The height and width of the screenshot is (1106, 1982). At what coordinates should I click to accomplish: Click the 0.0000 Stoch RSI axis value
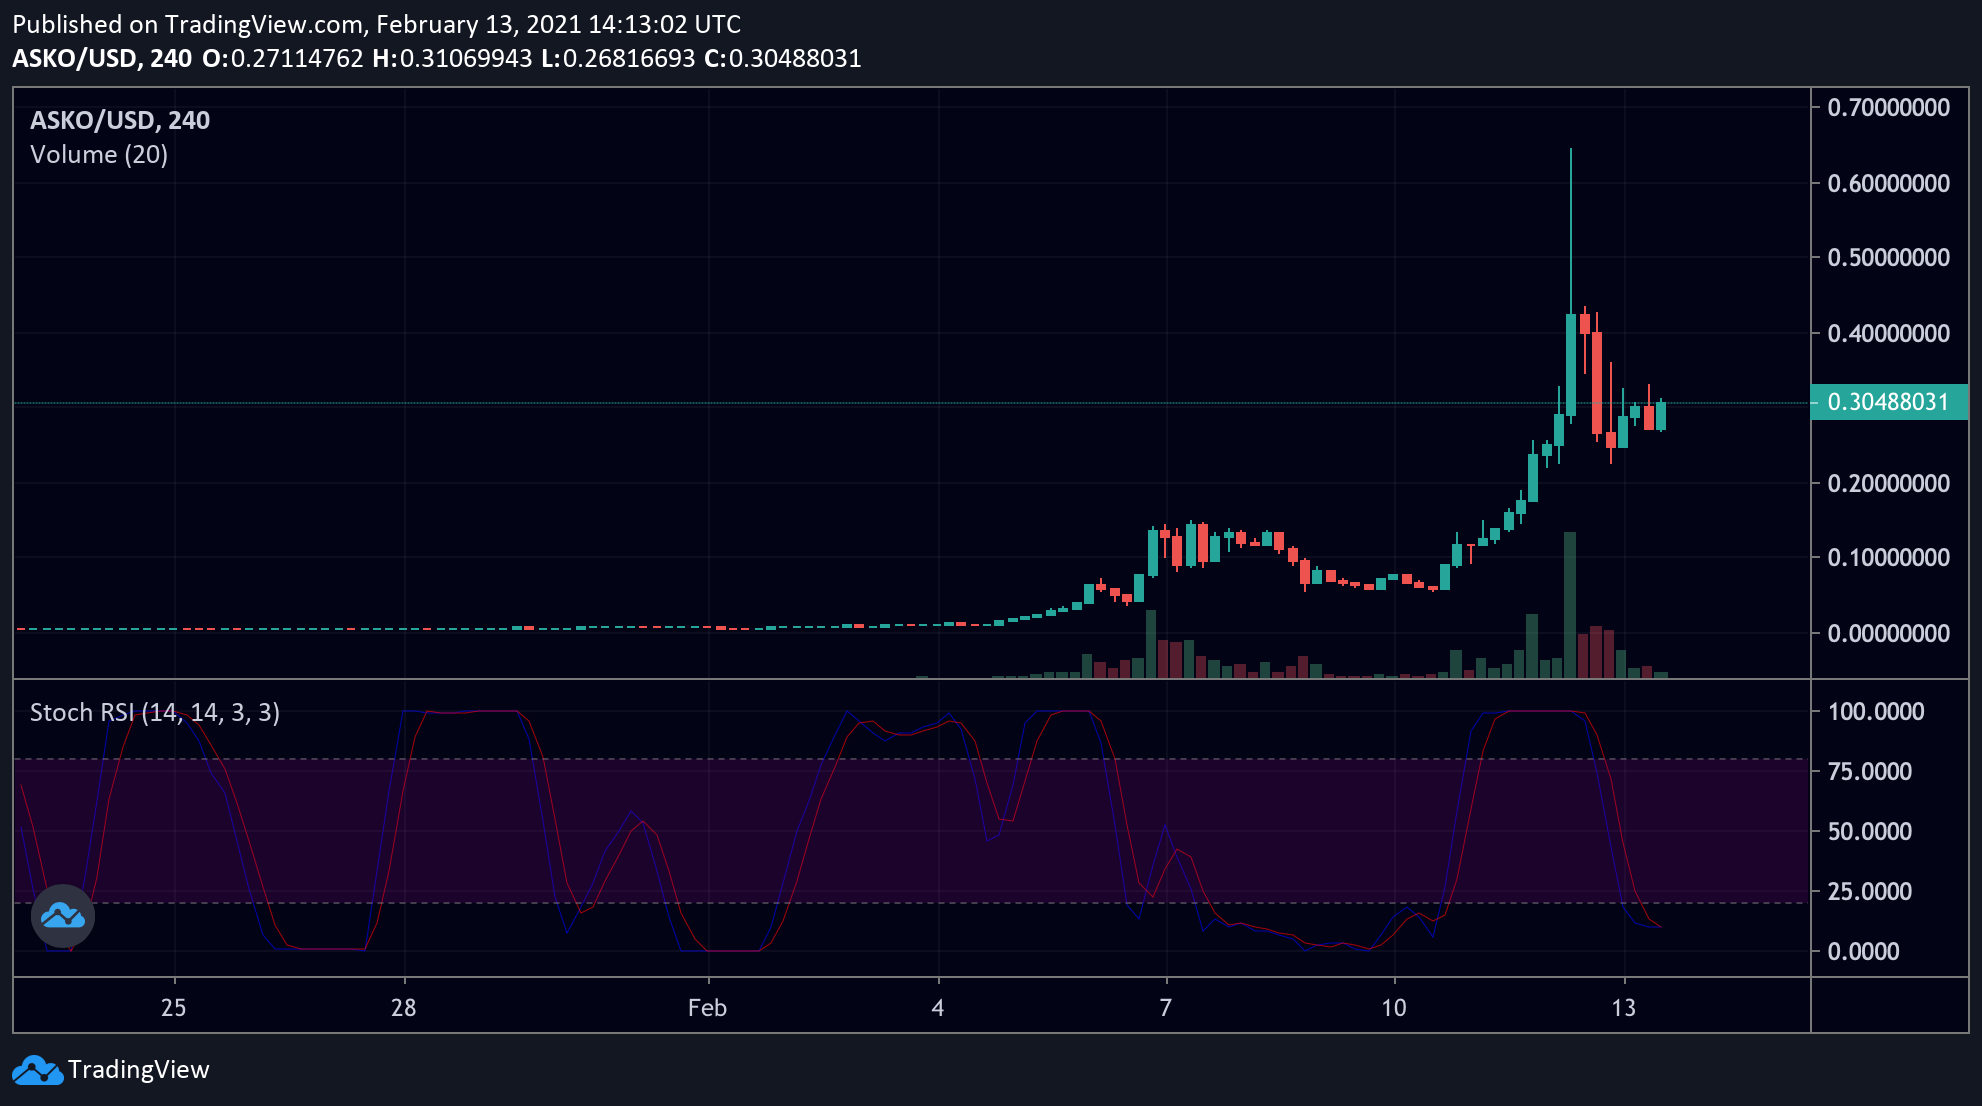pyautogui.click(x=1864, y=951)
